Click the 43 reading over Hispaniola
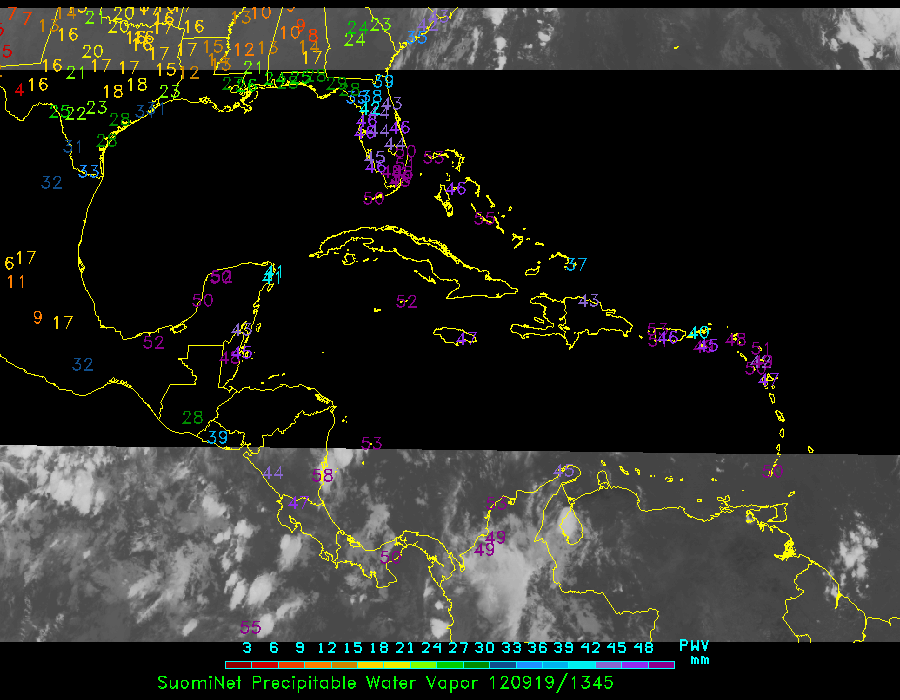 coord(588,300)
